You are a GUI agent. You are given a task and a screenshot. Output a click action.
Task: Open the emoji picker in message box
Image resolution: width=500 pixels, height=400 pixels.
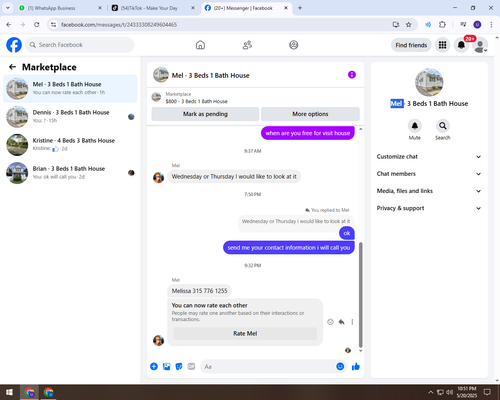point(340,367)
